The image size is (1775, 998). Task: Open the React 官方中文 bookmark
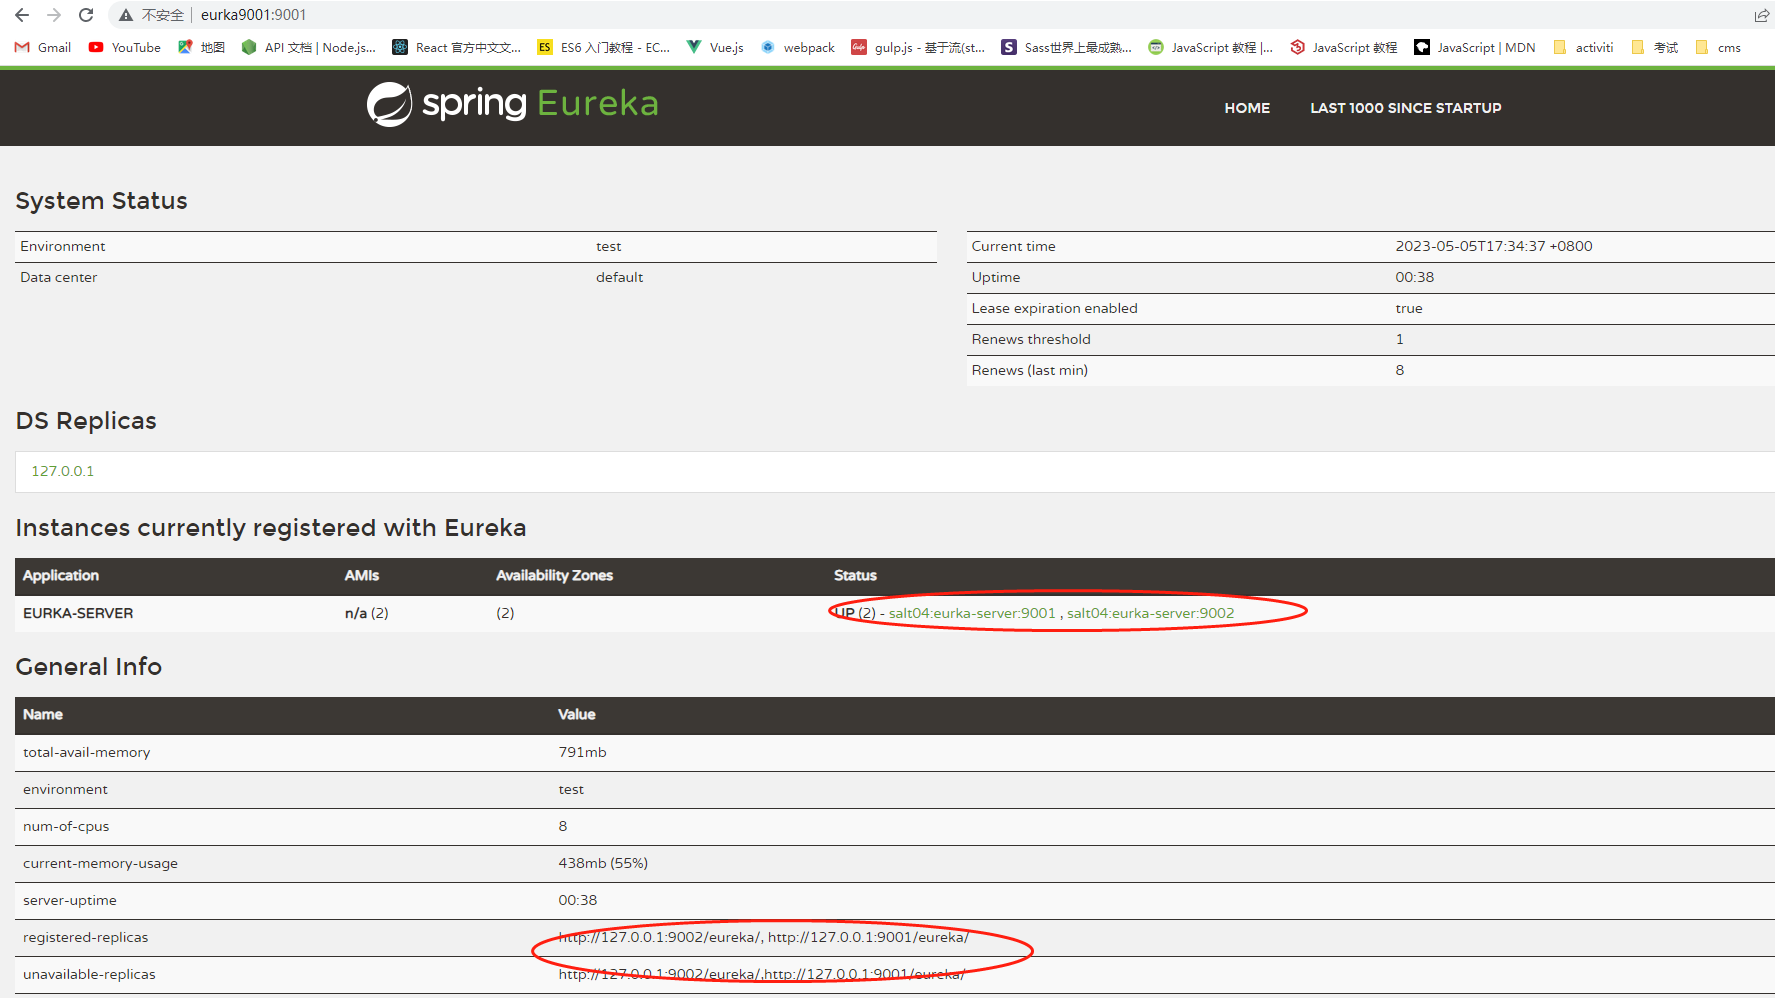[457, 47]
